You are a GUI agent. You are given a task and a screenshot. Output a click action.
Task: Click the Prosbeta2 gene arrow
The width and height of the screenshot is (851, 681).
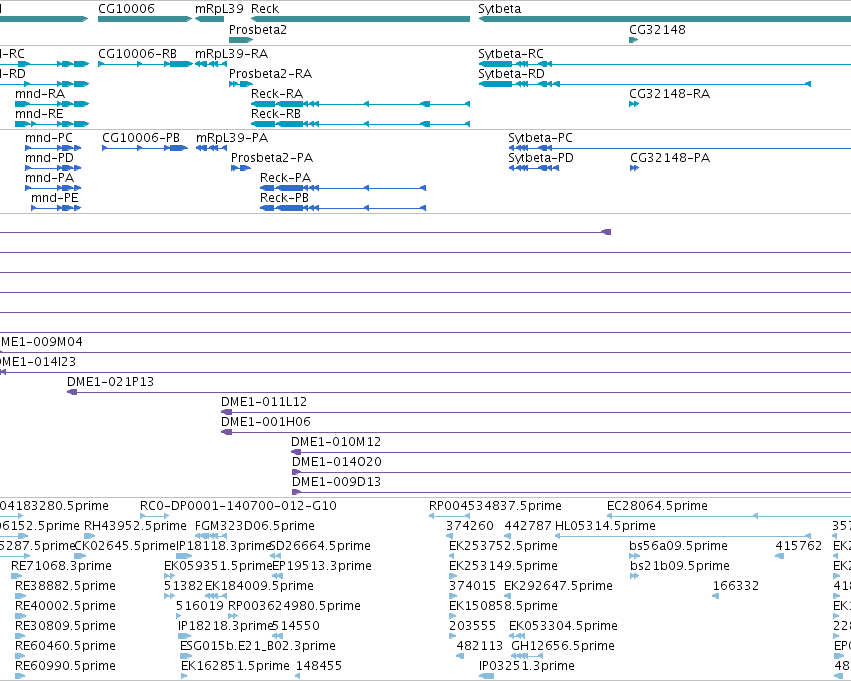(241, 40)
